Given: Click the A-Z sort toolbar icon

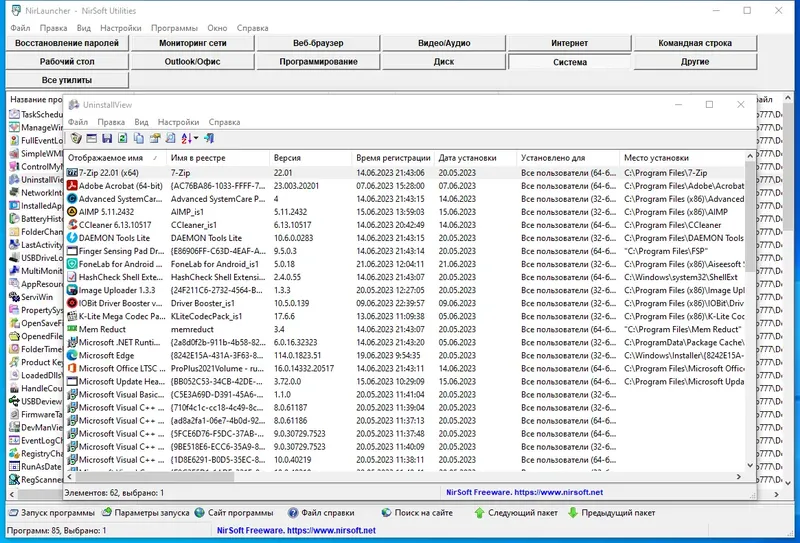Looking at the screenshot, I should (x=186, y=138).
